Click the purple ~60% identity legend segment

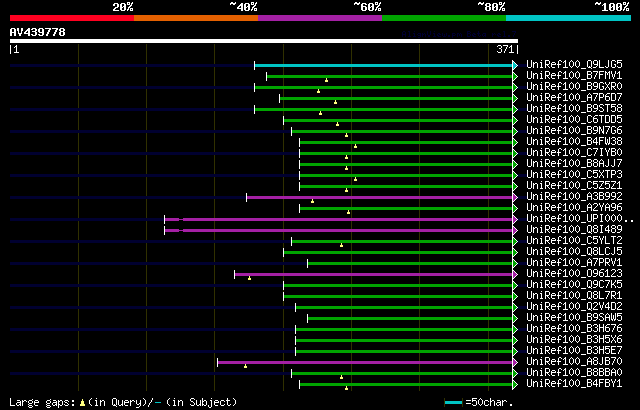click(320, 18)
